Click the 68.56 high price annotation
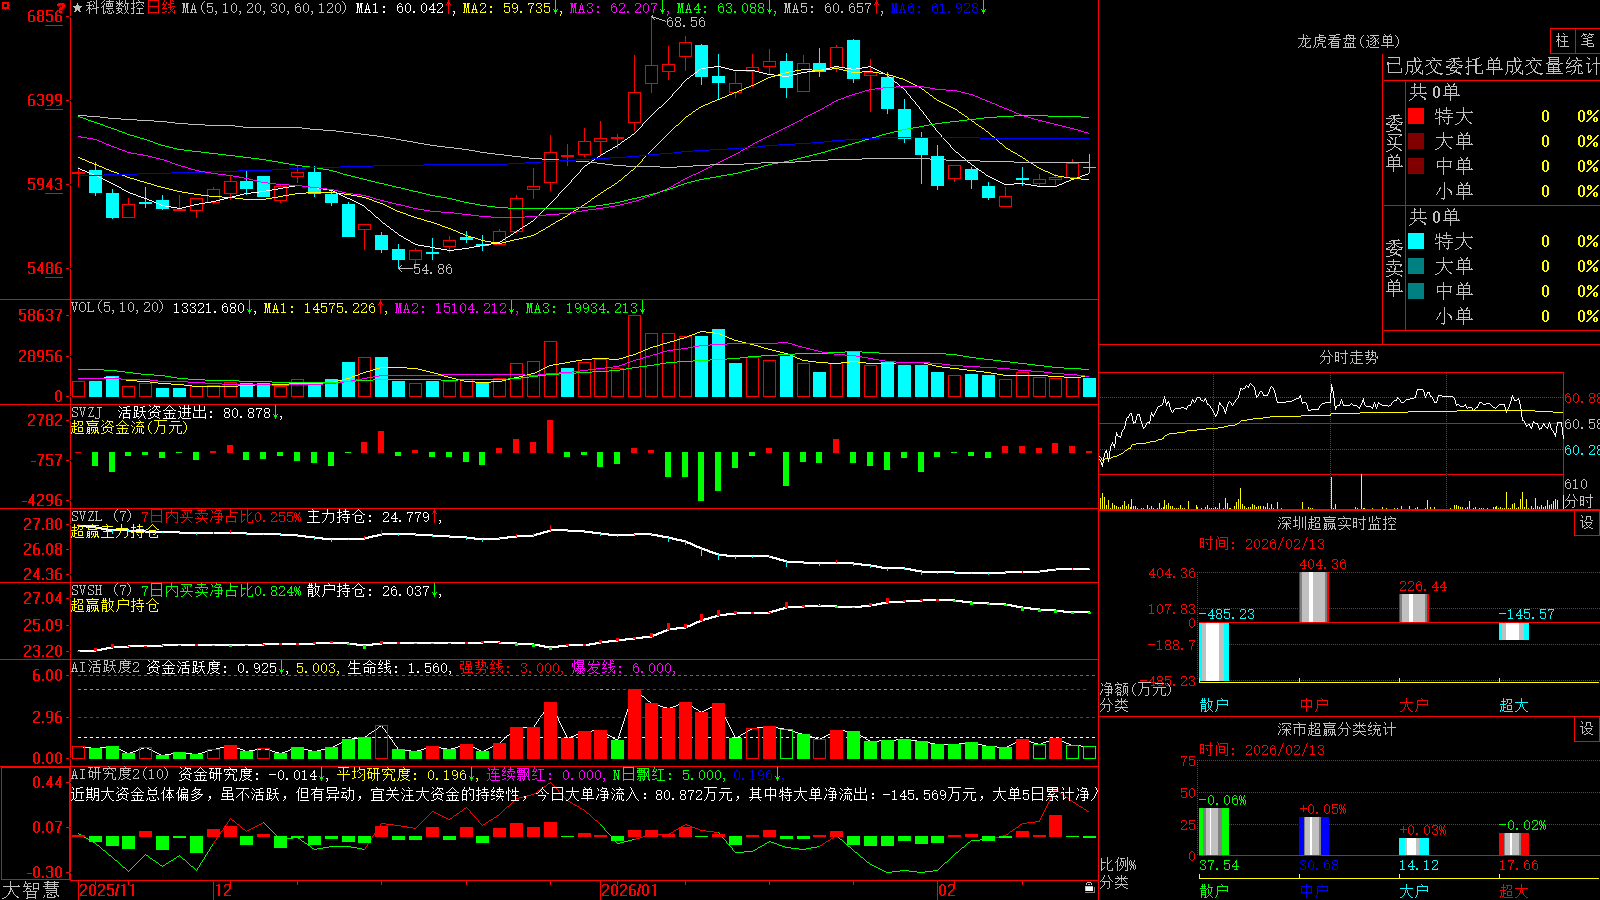The image size is (1600, 900). pyautogui.click(x=685, y=22)
